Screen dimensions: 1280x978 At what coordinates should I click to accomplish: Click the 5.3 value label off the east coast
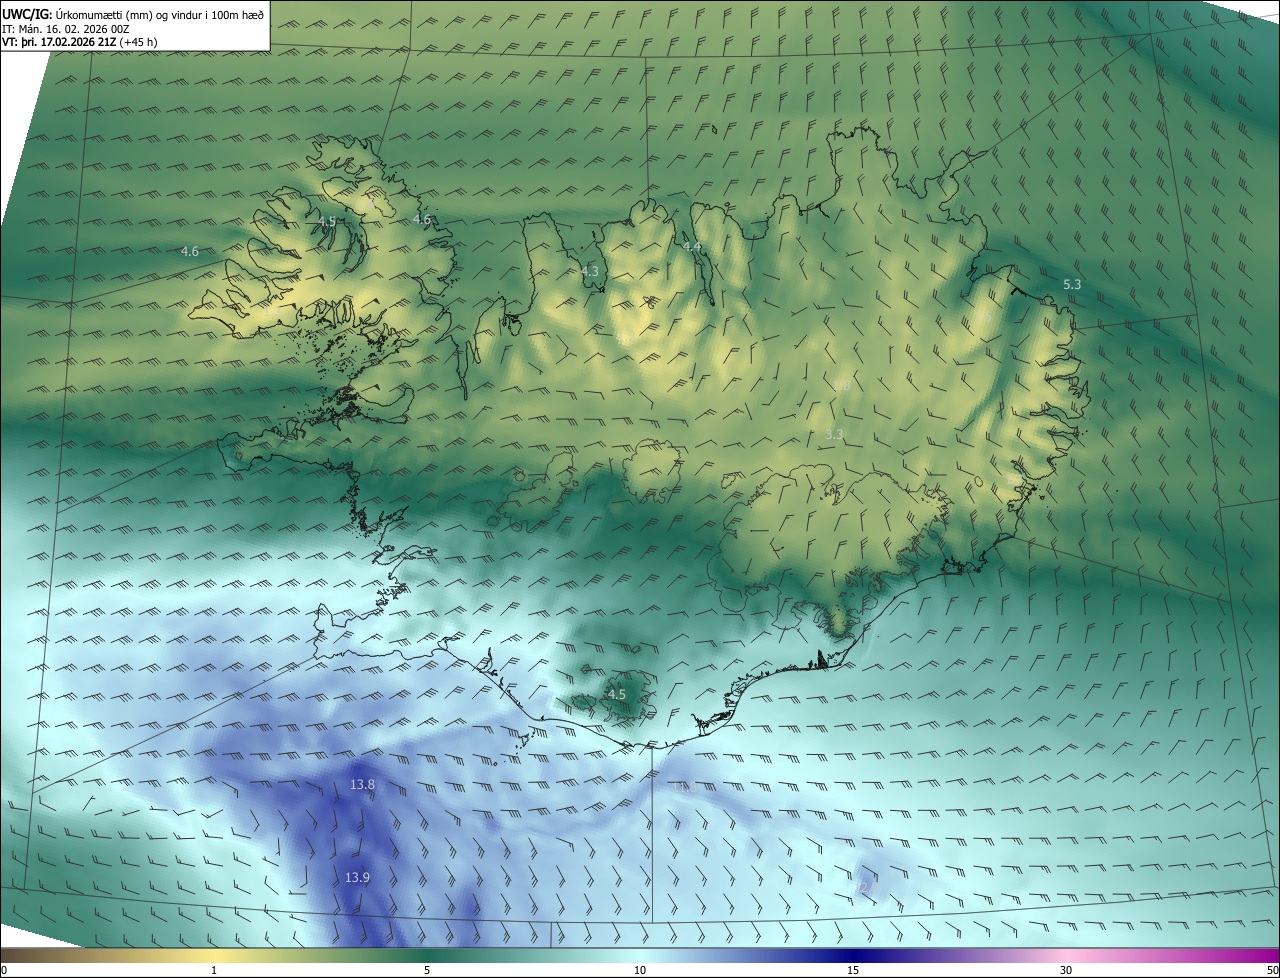tap(1072, 285)
